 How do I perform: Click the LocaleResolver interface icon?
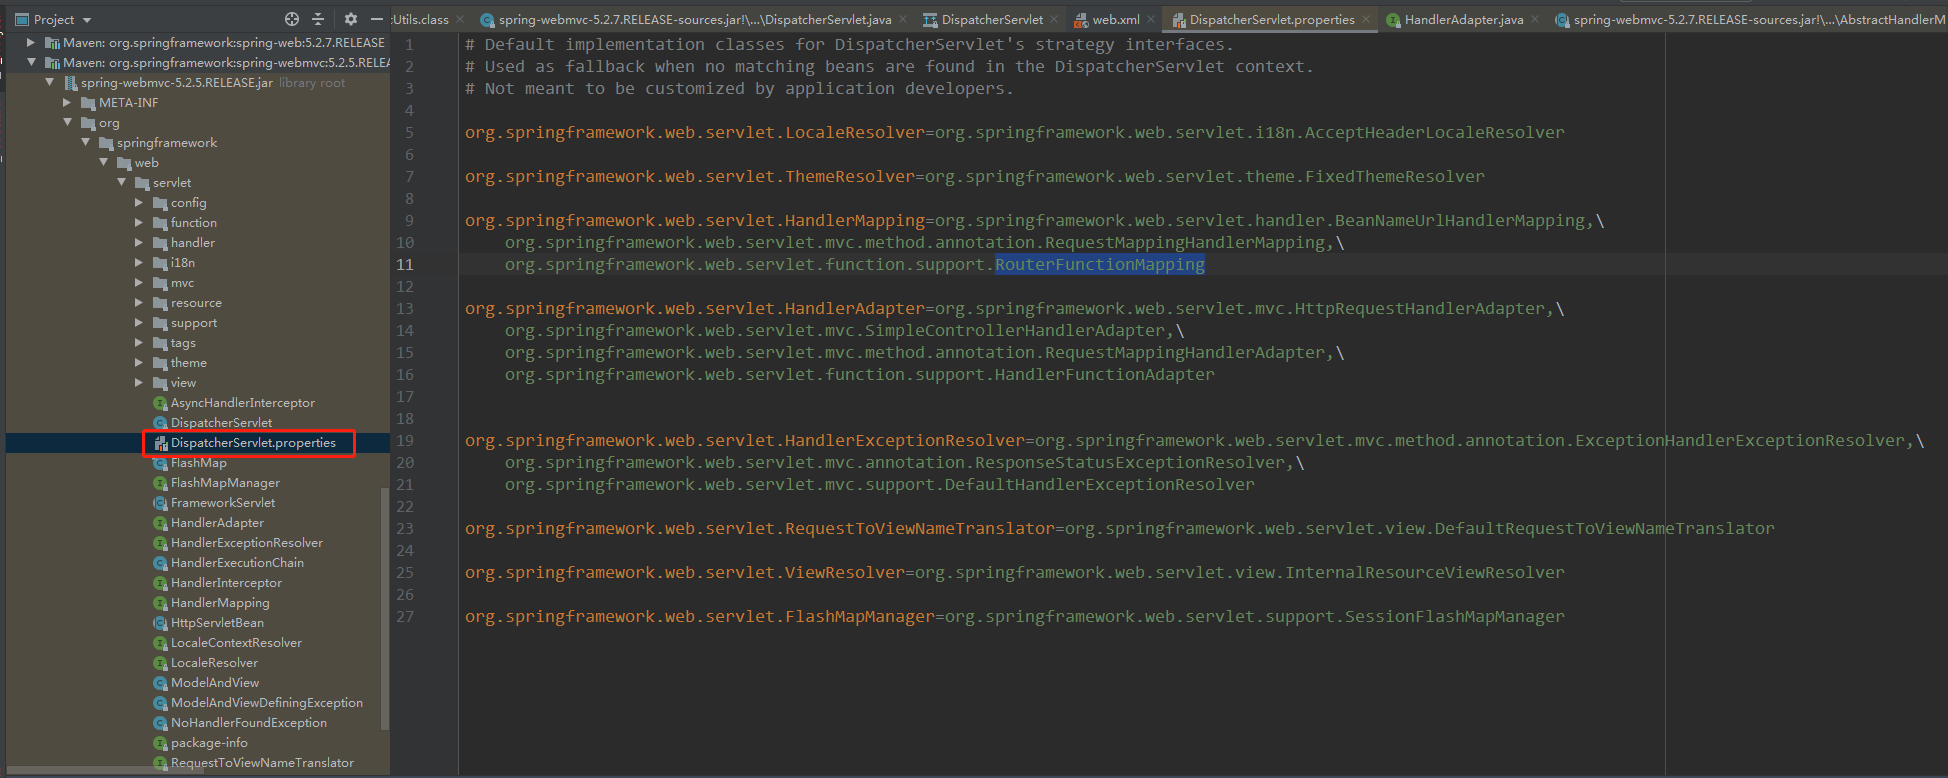click(160, 662)
